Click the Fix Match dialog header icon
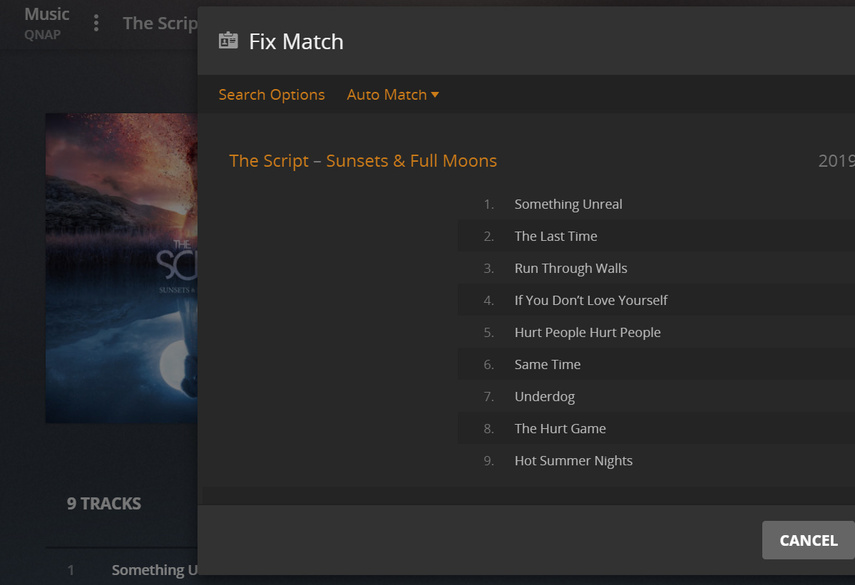 click(x=228, y=41)
